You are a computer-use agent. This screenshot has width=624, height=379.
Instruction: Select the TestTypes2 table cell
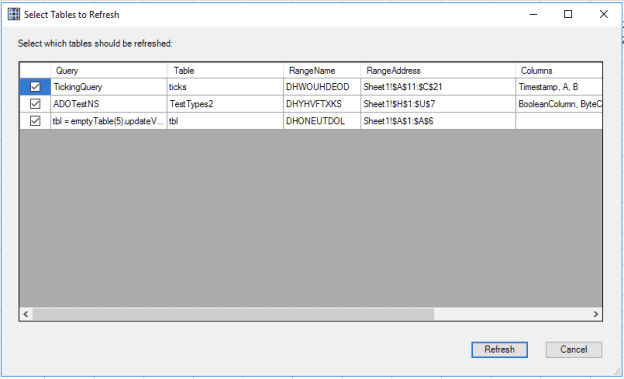(x=225, y=104)
